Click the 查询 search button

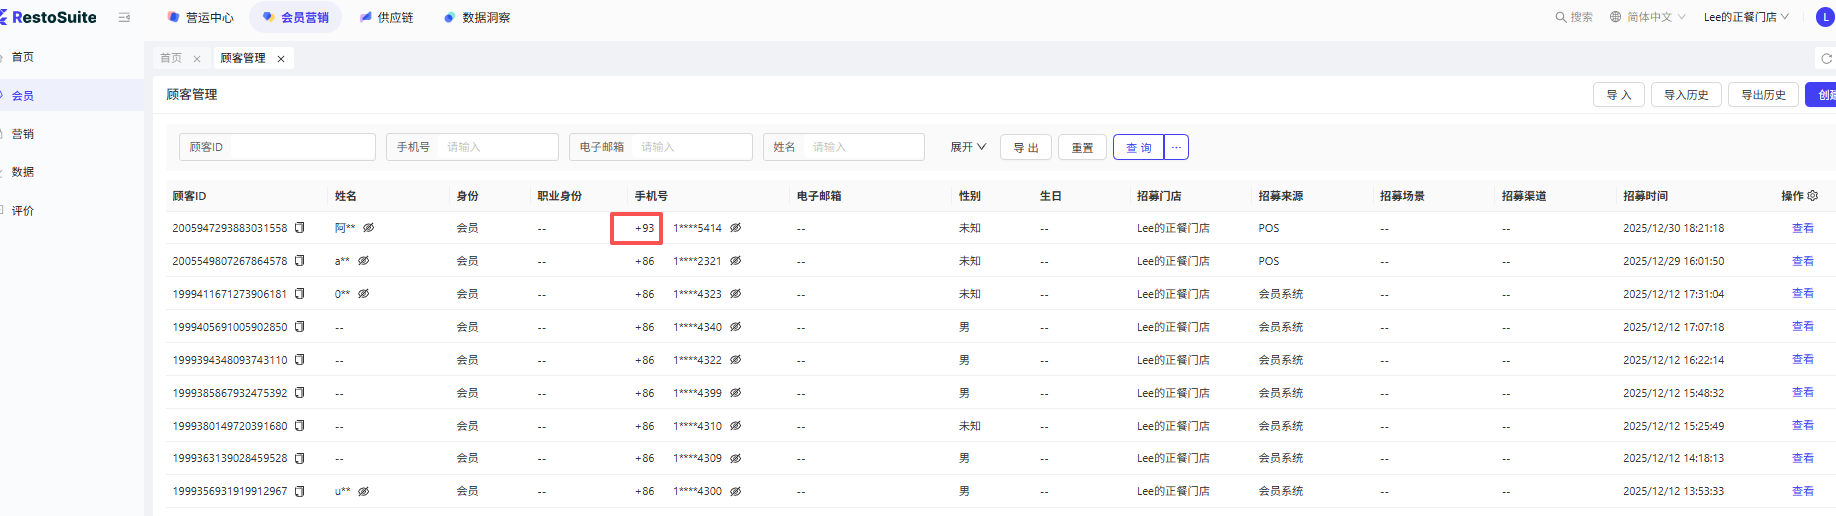1138,147
